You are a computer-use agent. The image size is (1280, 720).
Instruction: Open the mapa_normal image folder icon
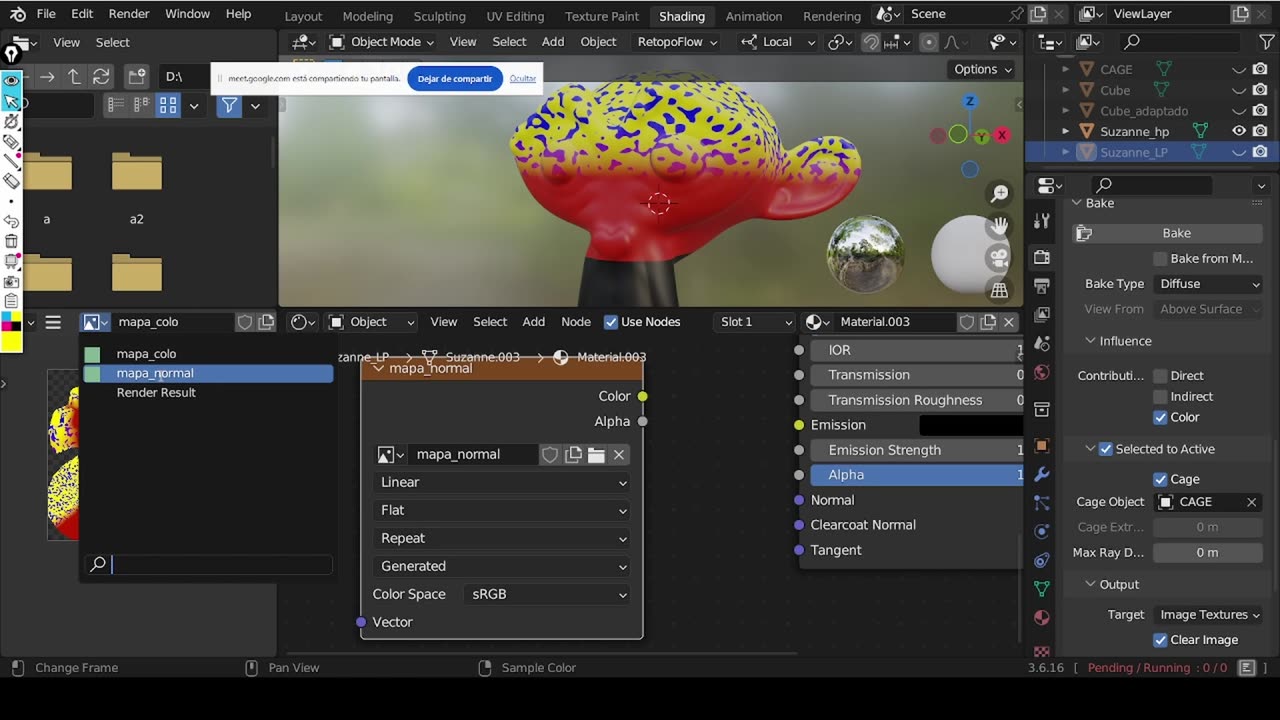[596, 455]
